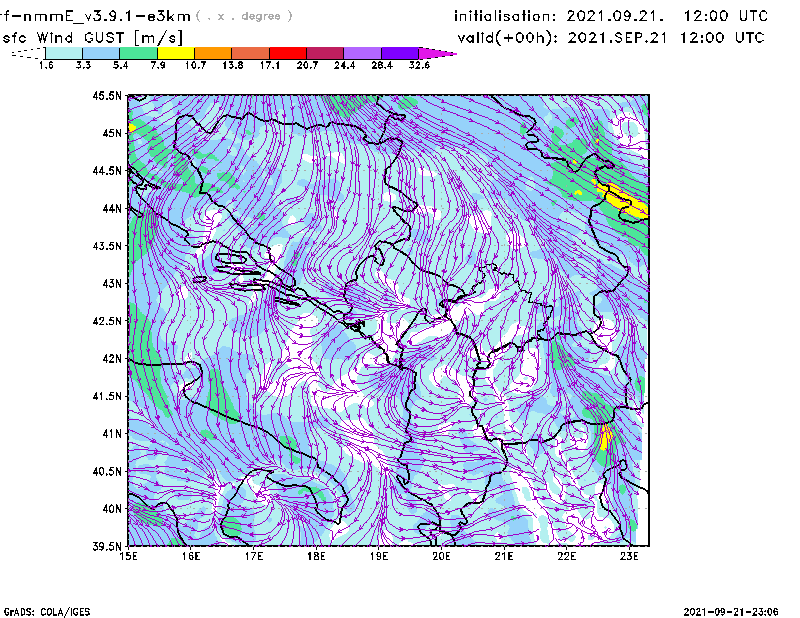Click the "43N" latitude label
The image size is (800, 618).
click(112, 283)
